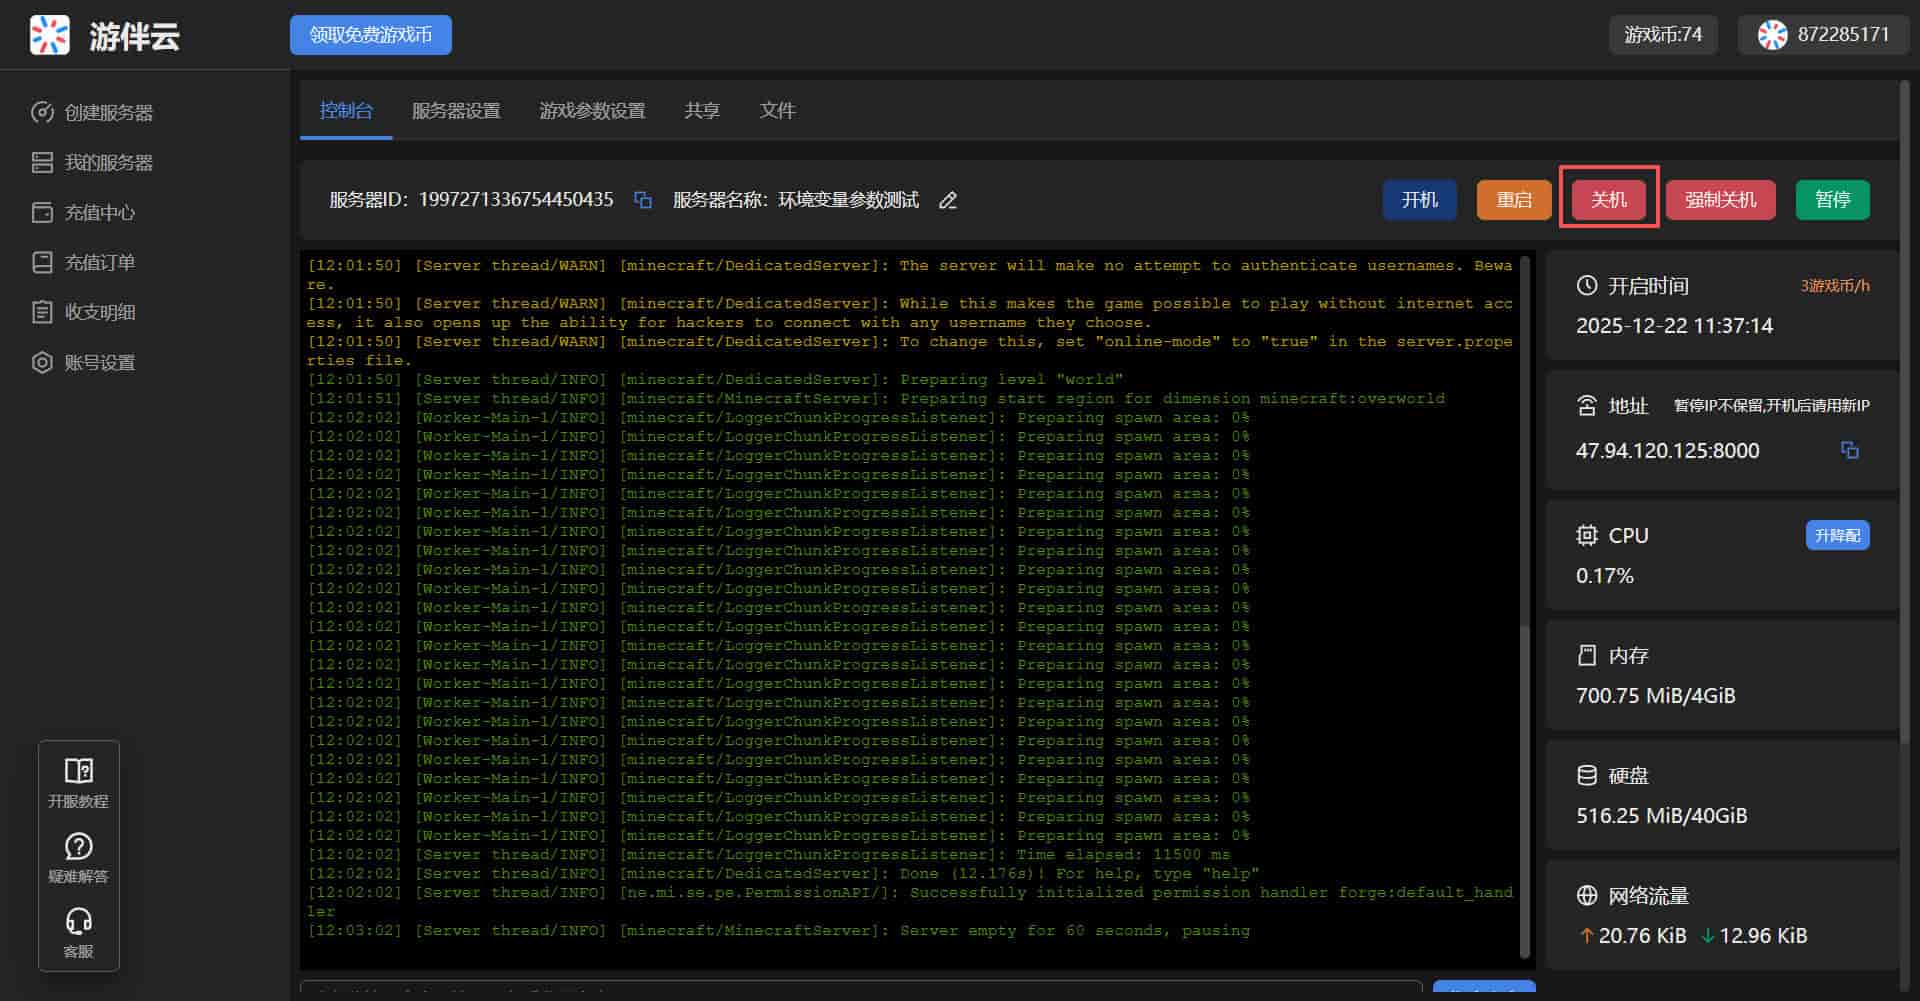Click the 游伴云 logo icon
Image resolution: width=1920 pixels, height=1001 pixels.
[x=50, y=35]
